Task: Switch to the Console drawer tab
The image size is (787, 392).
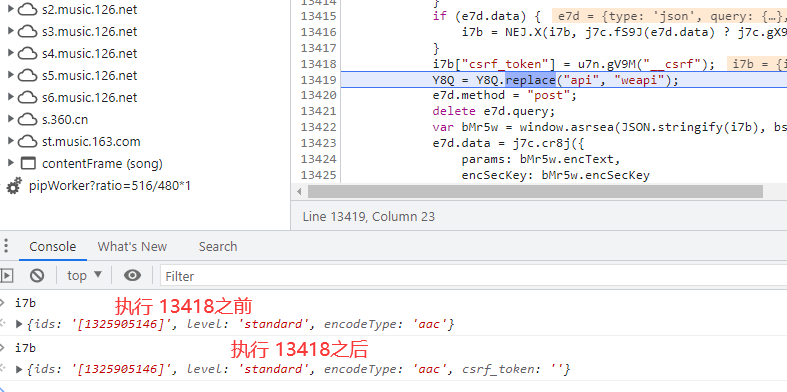Action: [x=53, y=246]
